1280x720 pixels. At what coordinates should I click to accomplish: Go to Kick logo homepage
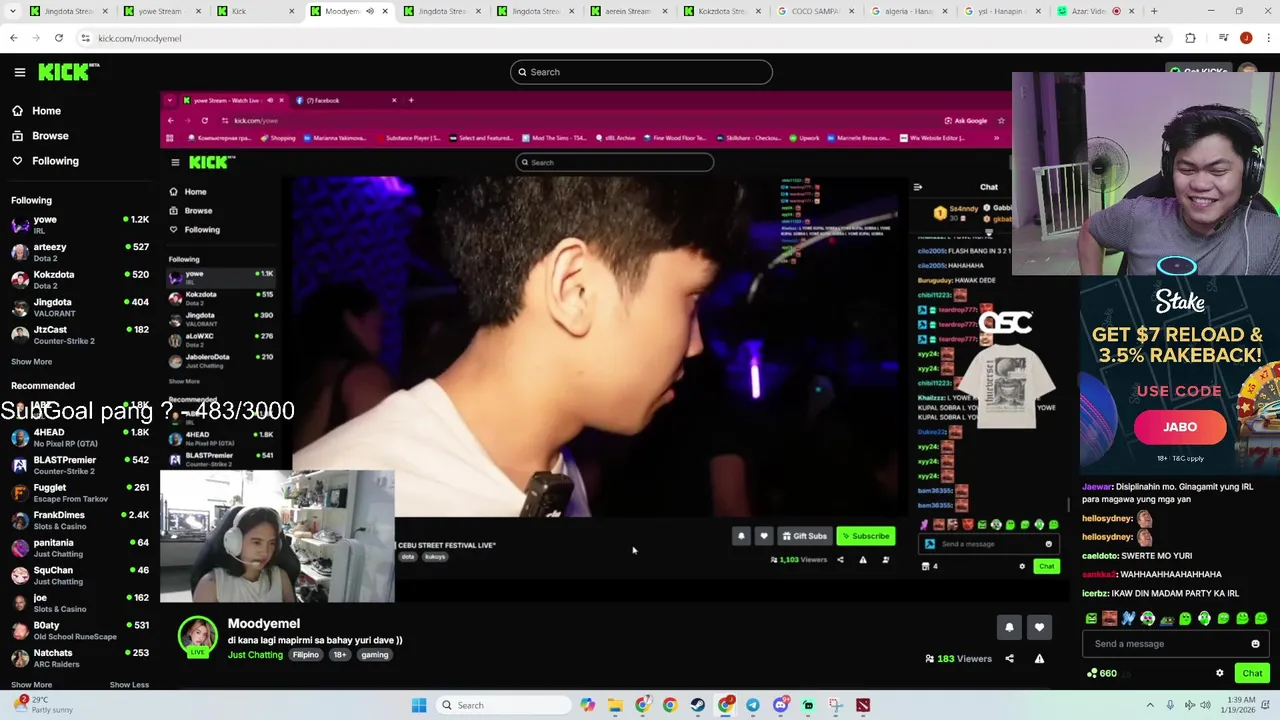click(69, 72)
